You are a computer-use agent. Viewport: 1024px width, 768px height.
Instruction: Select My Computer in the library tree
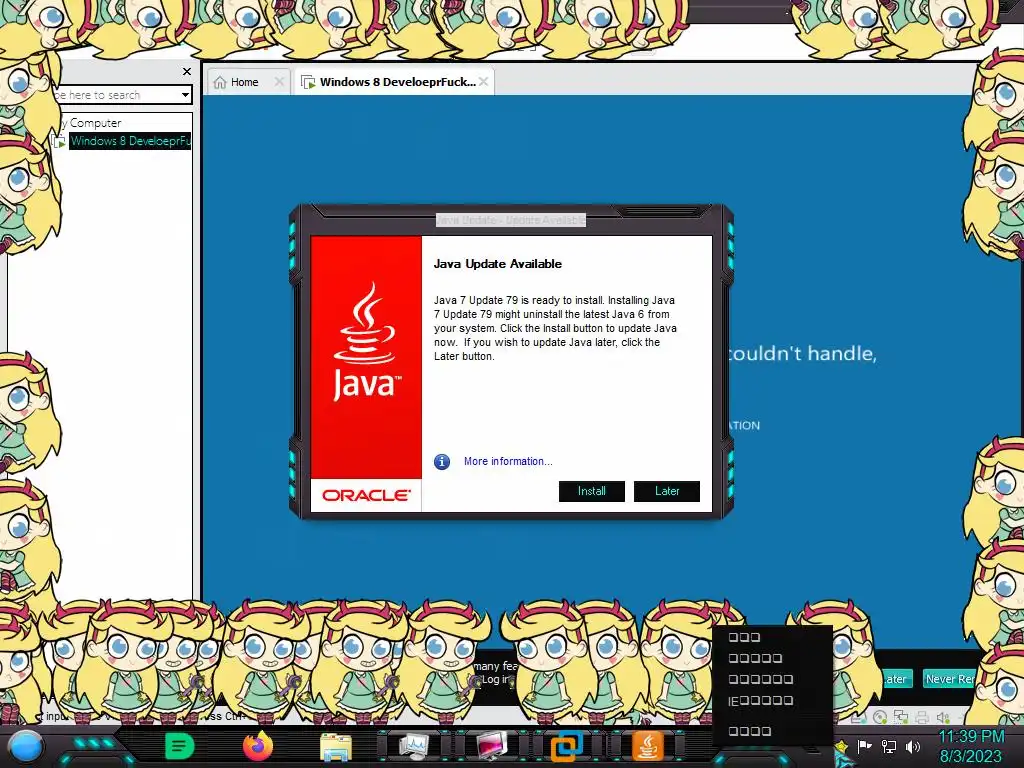[91, 123]
